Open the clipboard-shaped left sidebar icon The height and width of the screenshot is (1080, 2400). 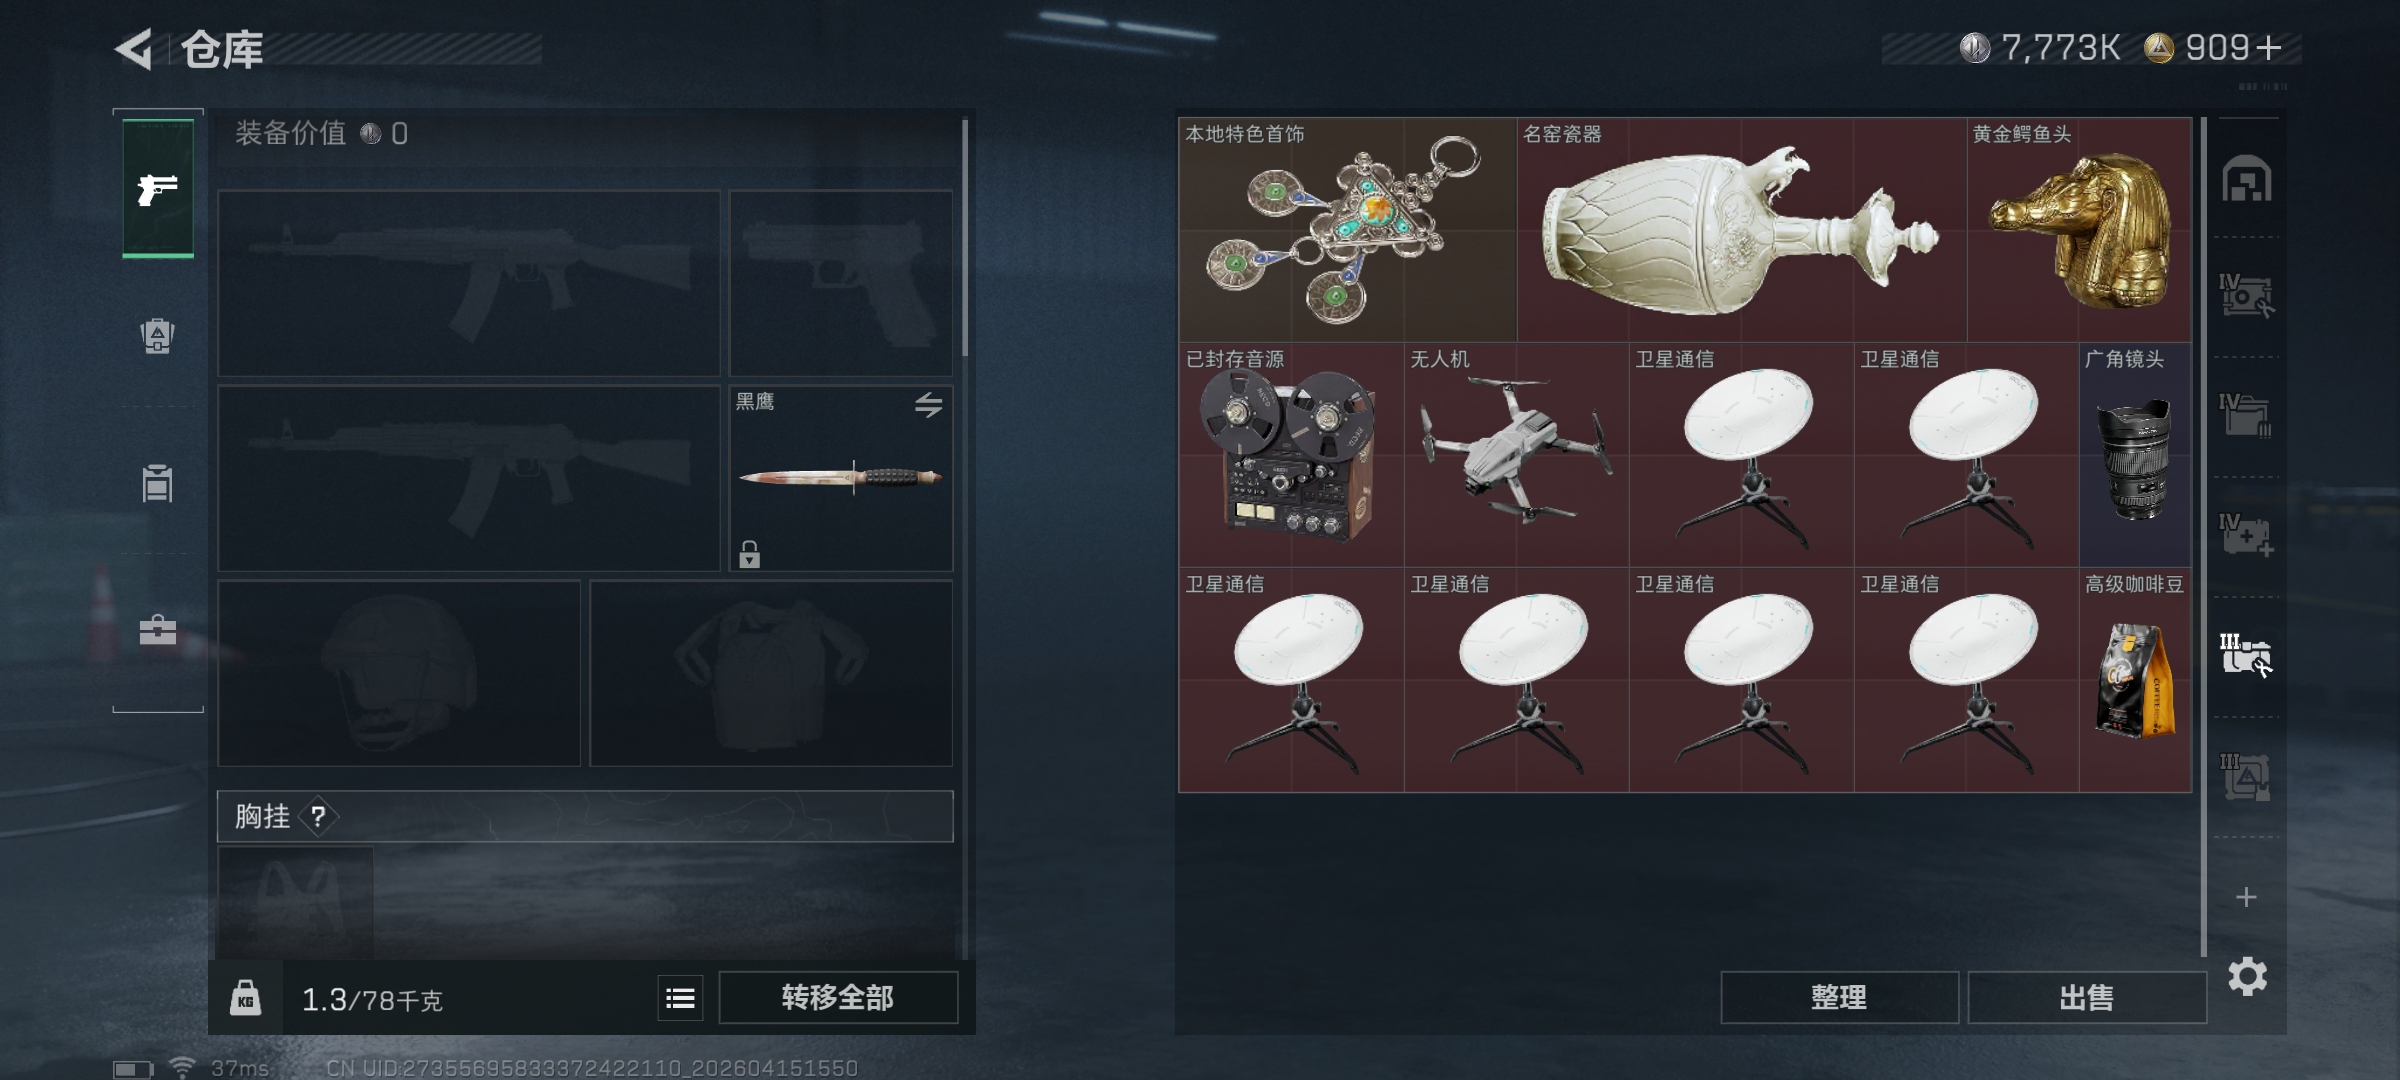[157, 483]
